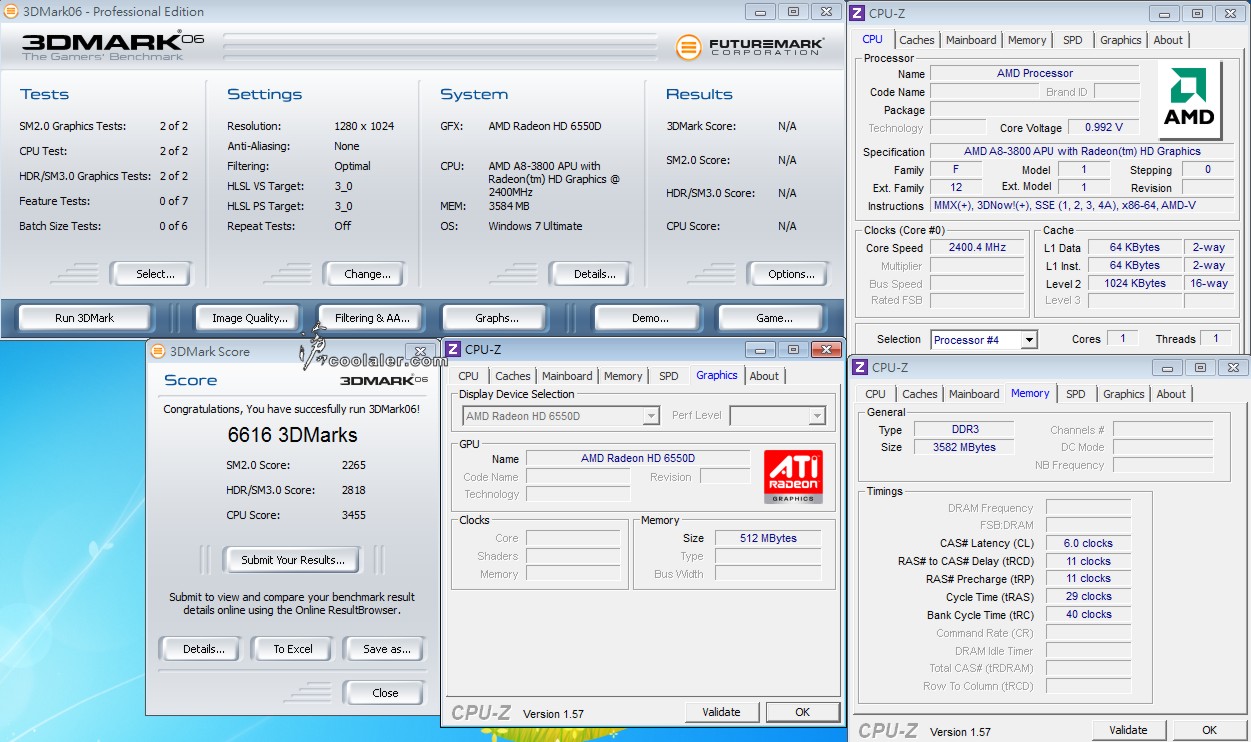1251x742 pixels.
Task: Click the GPU Name field
Action: click(x=637, y=458)
